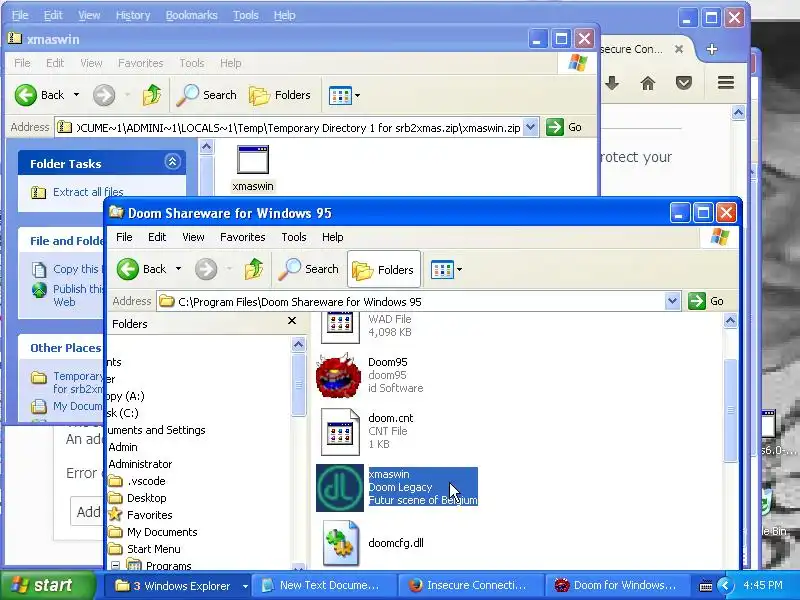Click Back arrow in Doom Shareware window
The width and height of the screenshot is (800, 600).
(x=128, y=269)
